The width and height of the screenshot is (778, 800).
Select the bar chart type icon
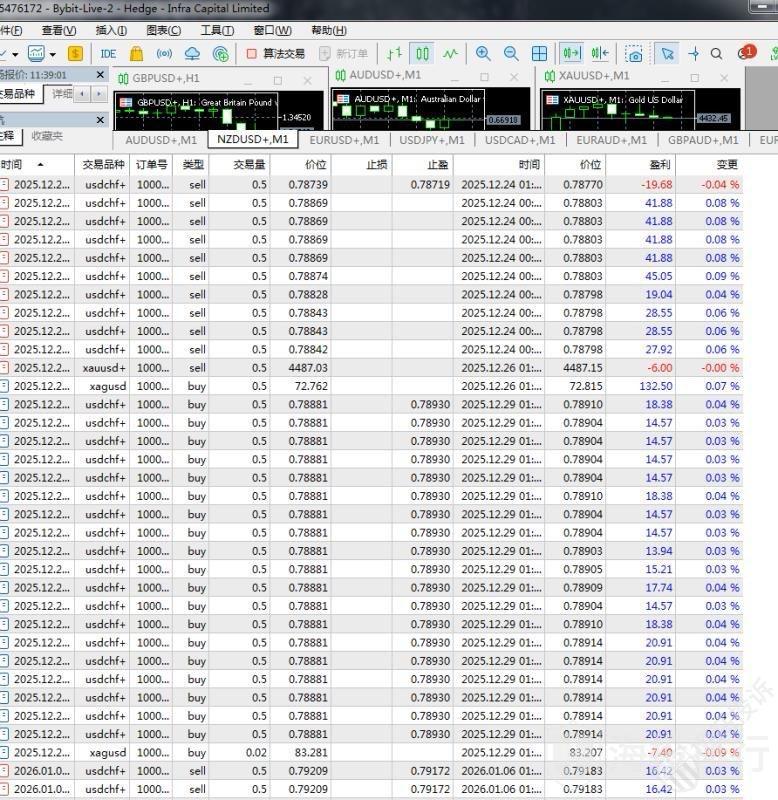coord(395,53)
